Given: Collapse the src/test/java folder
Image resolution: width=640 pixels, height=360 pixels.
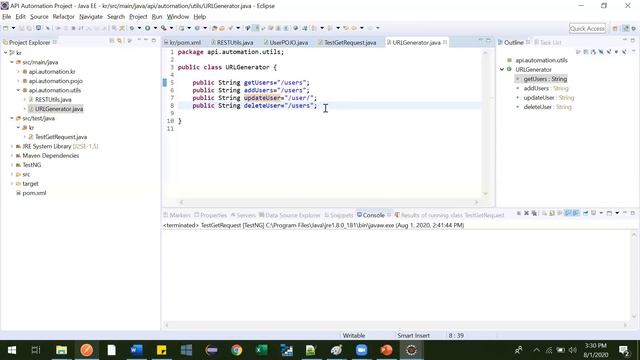Looking at the screenshot, I should click(12, 118).
